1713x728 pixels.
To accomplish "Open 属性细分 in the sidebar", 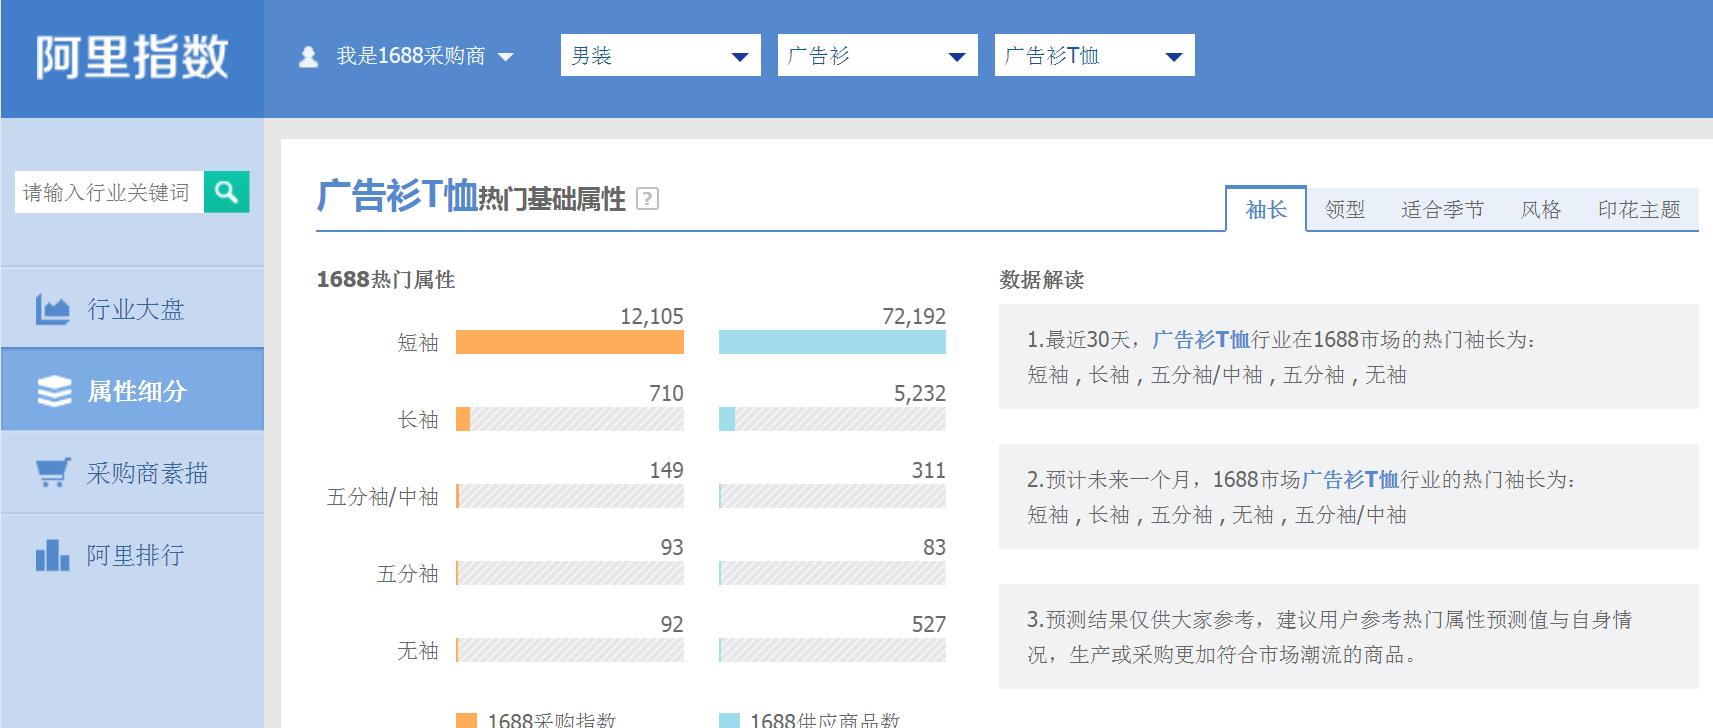I will click(x=132, y=391).
